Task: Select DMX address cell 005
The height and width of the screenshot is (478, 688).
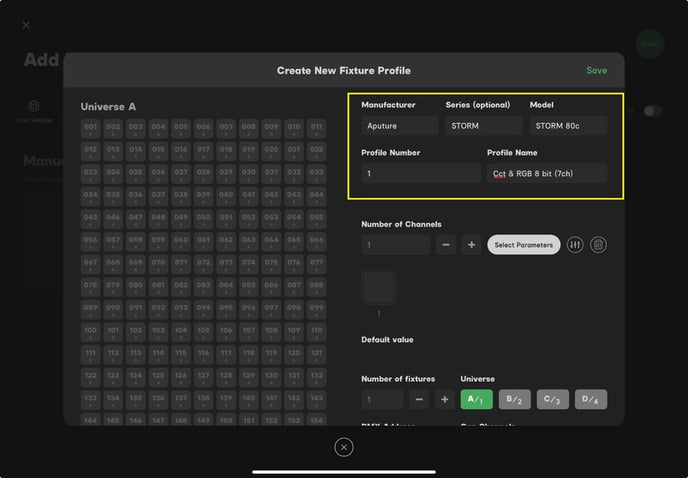Action: coord(181,129)
